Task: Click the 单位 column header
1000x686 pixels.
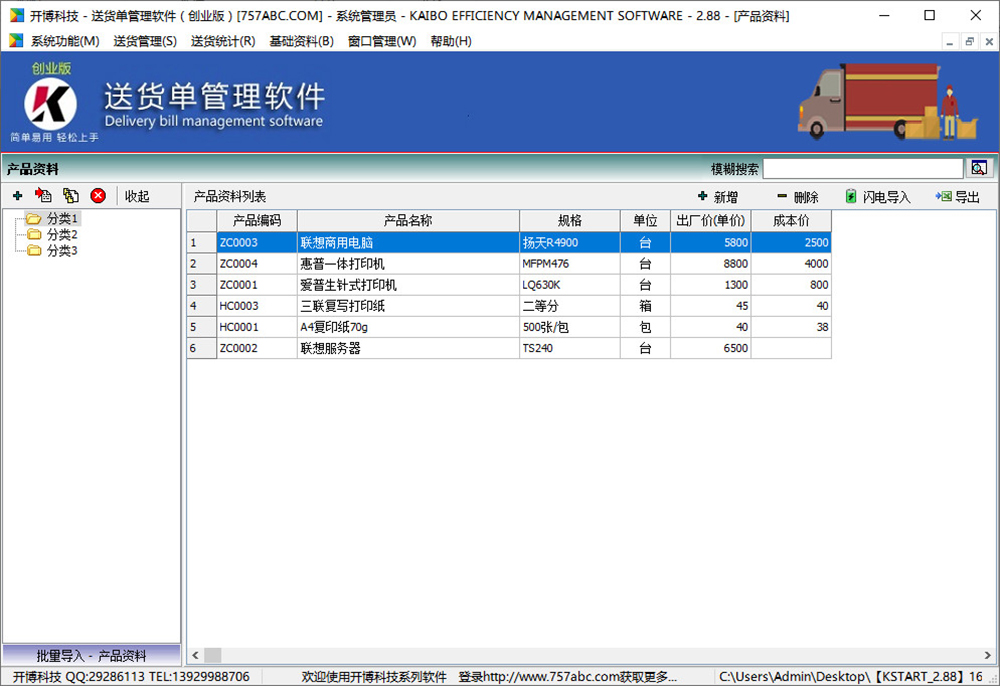Action: click(x=645, y=221)
